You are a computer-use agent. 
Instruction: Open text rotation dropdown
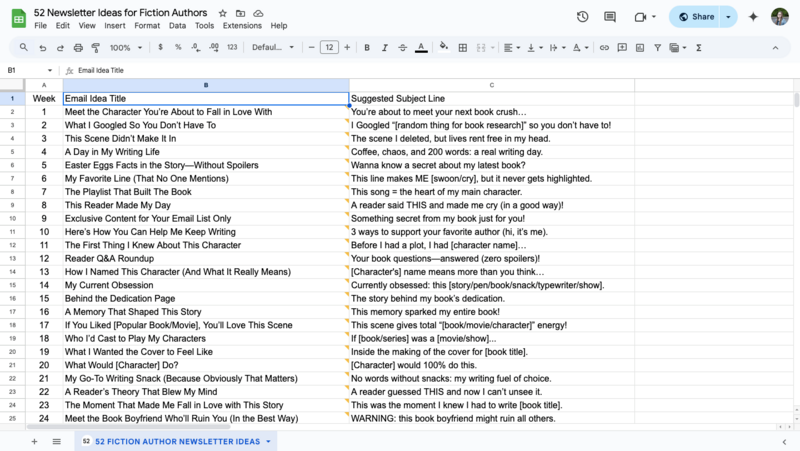(x=580, y=47)
